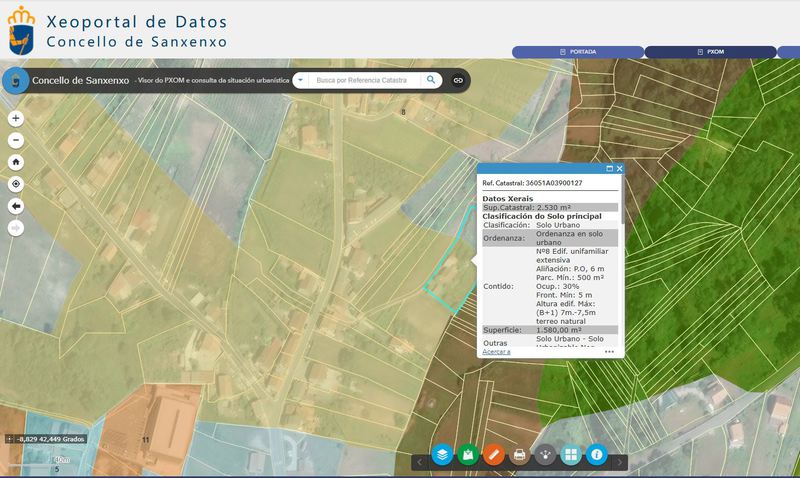
Task: Switch to the PXOM tab
Action: click(710, 51)
